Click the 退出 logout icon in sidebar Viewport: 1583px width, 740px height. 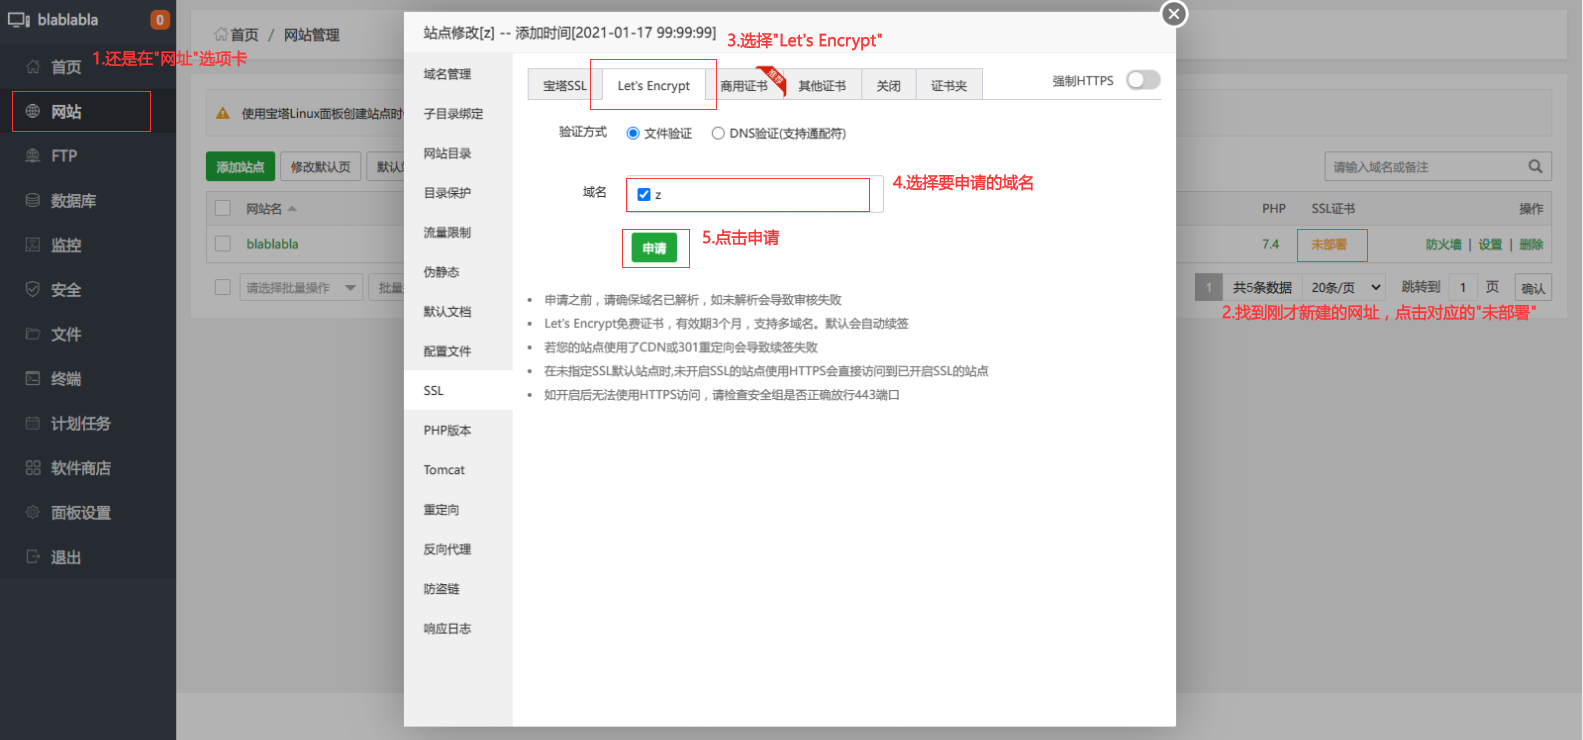tap(33, 557)
